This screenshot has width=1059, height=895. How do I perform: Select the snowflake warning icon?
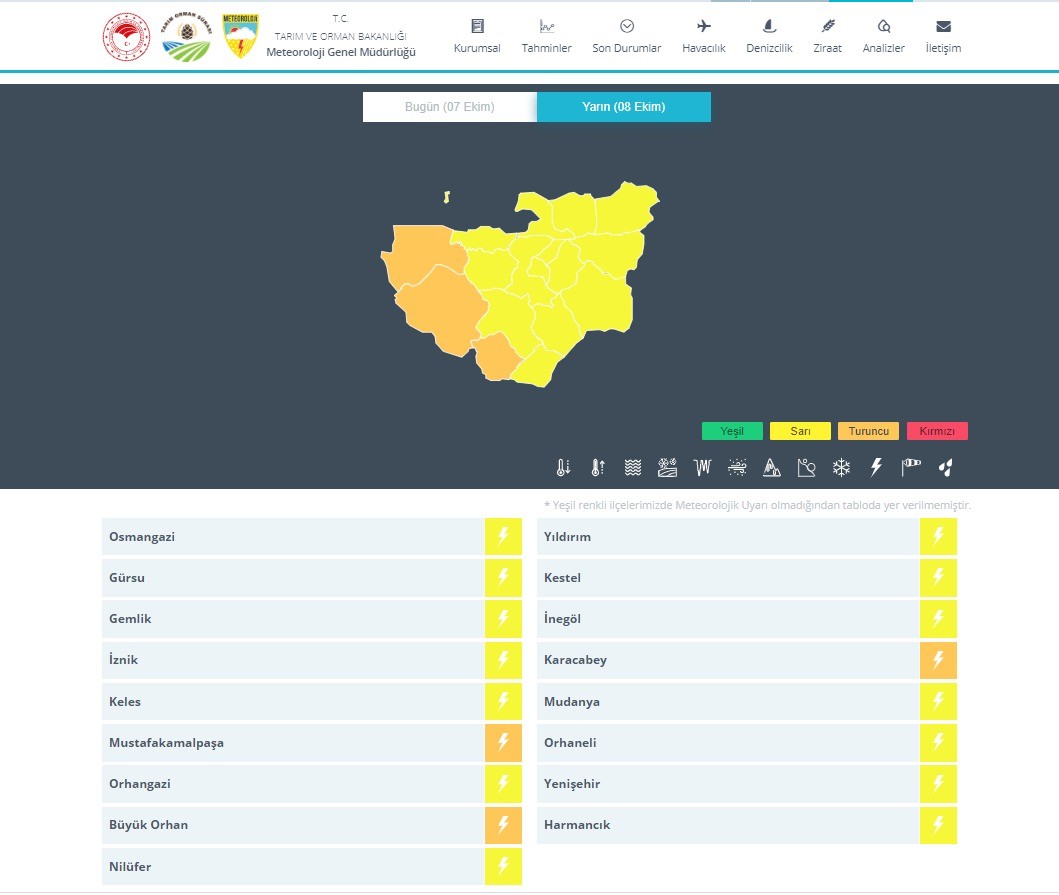[842, 467]
